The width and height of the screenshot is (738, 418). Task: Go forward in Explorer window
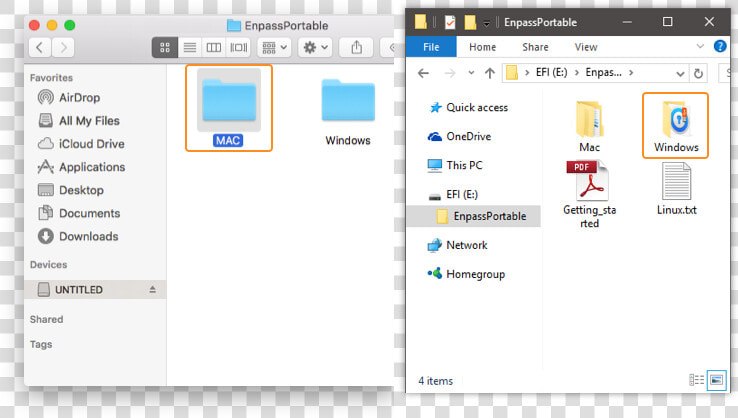click(x=450, y=73)
